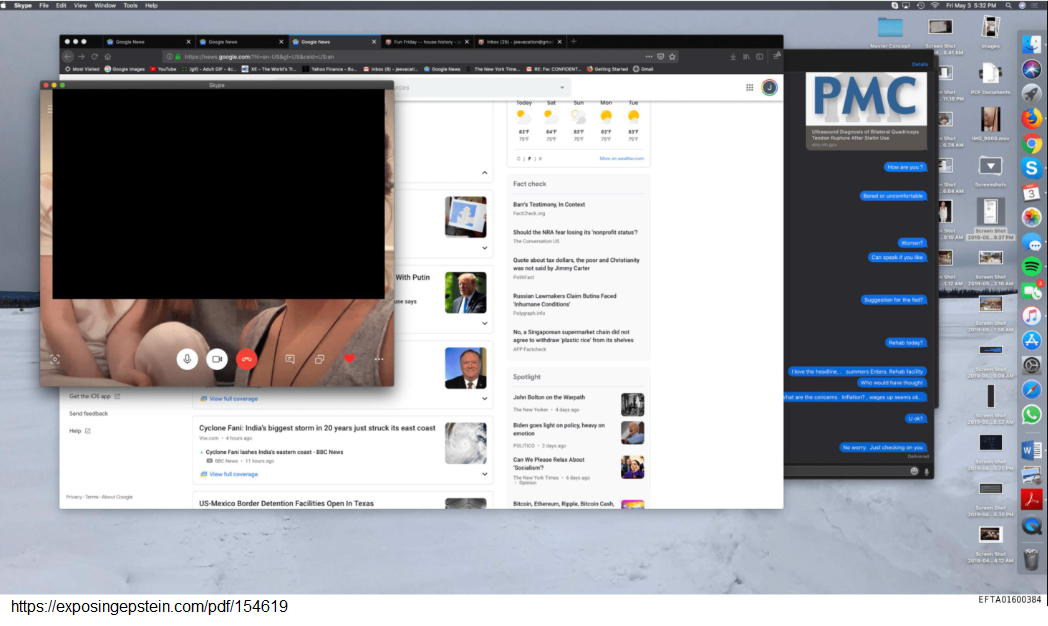Go to Firefox home page
Viewport: 1048px width, 626px height.
(108, 57)
